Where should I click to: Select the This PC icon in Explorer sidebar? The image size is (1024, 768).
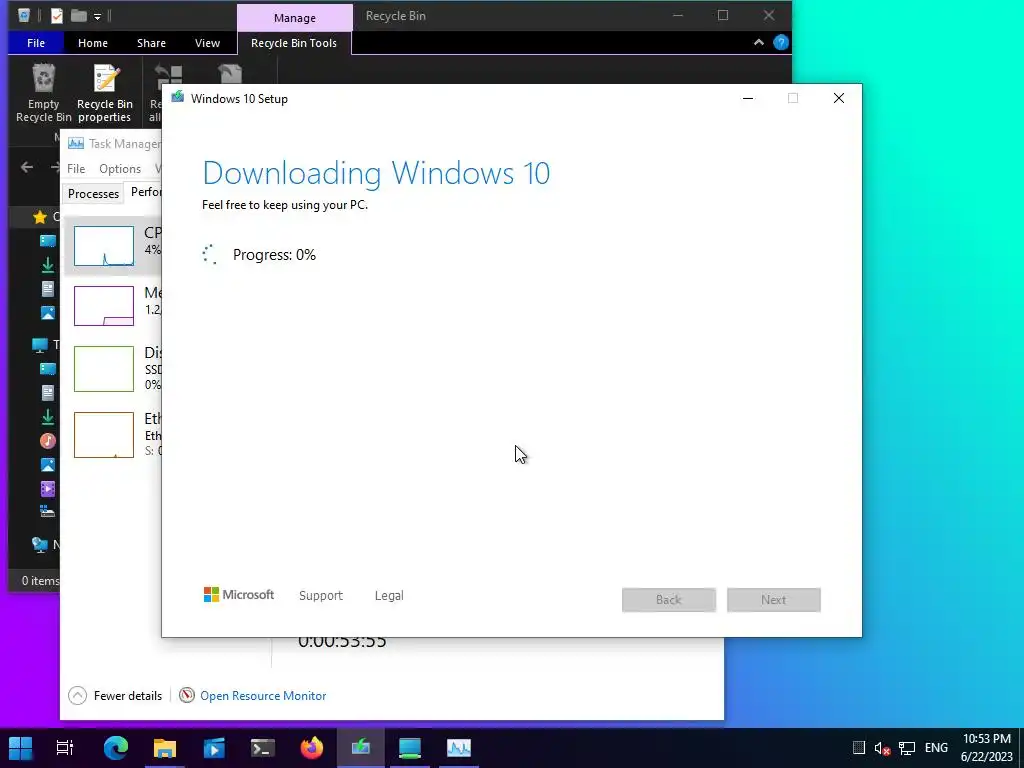[x=40, y=344]
